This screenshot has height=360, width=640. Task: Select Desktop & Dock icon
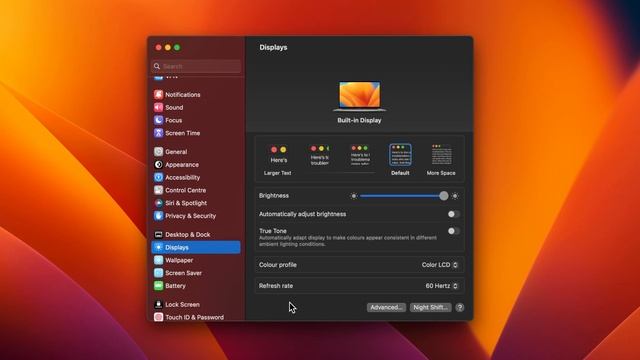(x=158, y=235)
